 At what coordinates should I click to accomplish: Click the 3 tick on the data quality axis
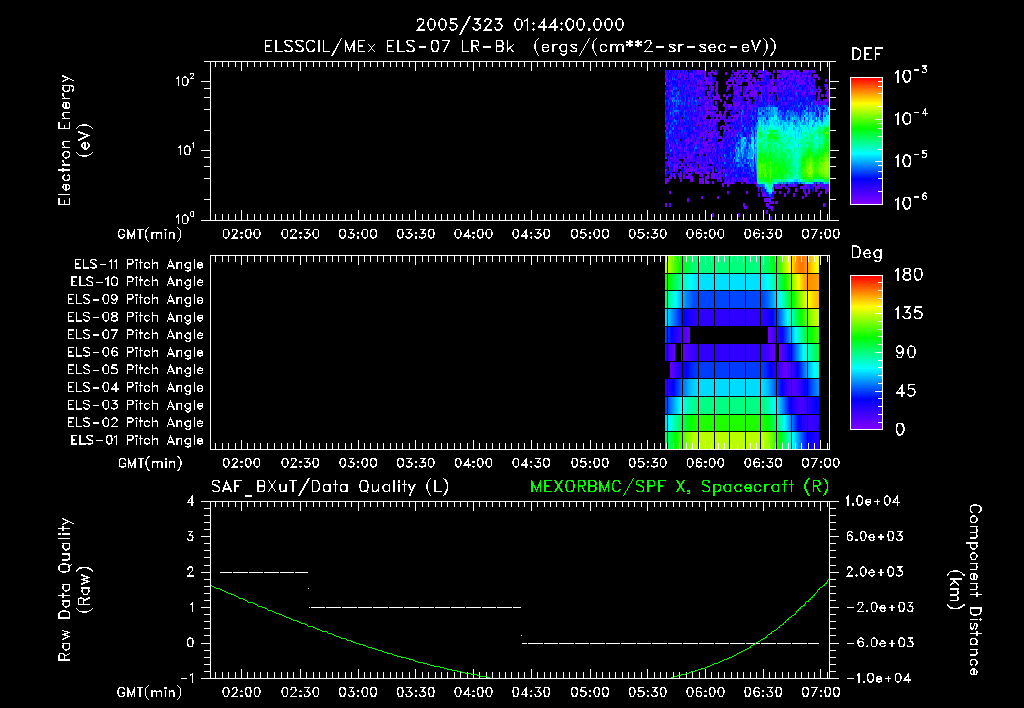pyautogui.click(x=191, y=536)
